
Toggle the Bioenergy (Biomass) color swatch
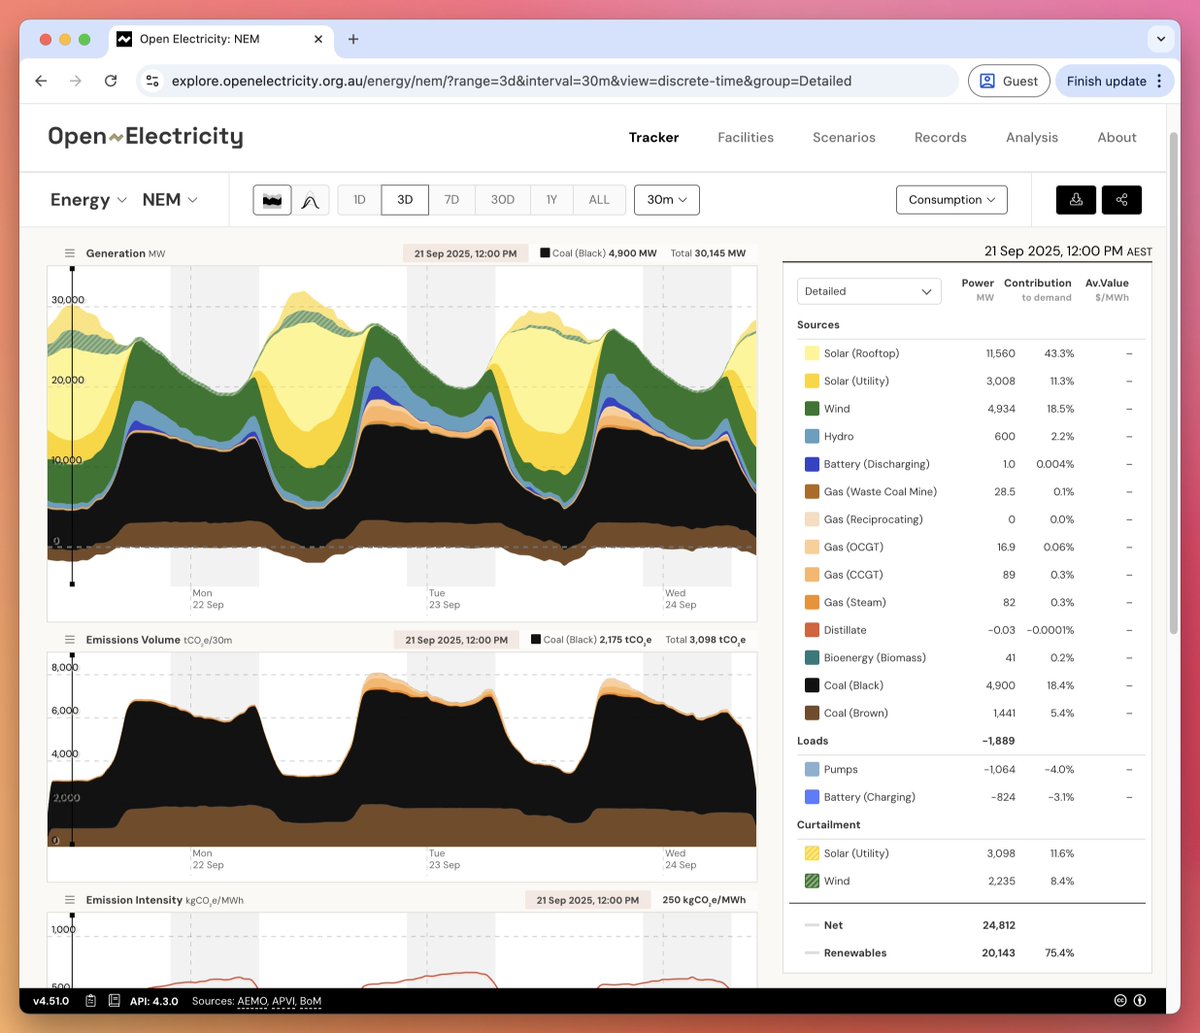point(812,658)
